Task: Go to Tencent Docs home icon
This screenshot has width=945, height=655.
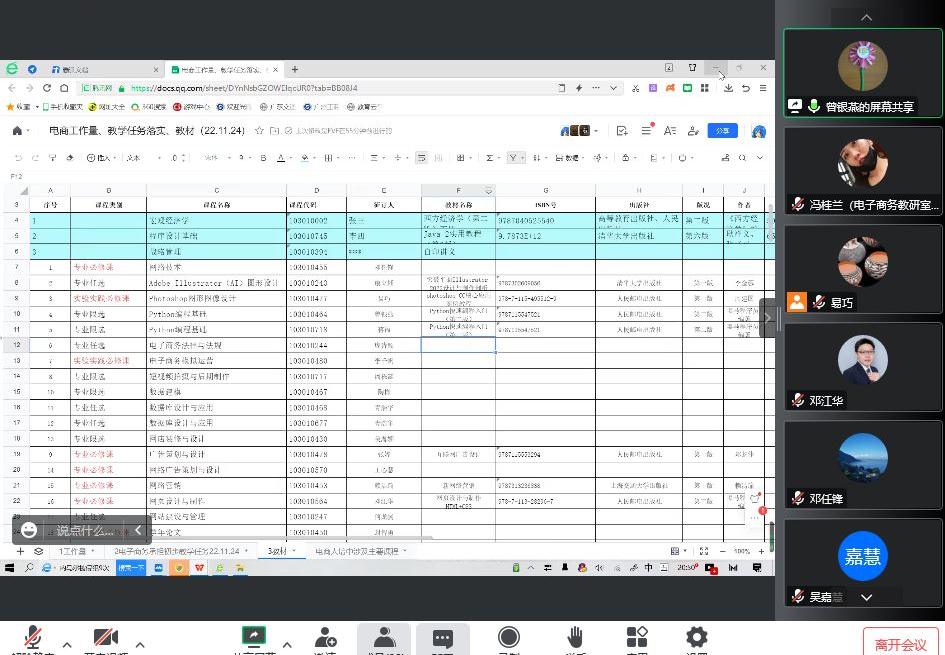Action: coord(17,131)
